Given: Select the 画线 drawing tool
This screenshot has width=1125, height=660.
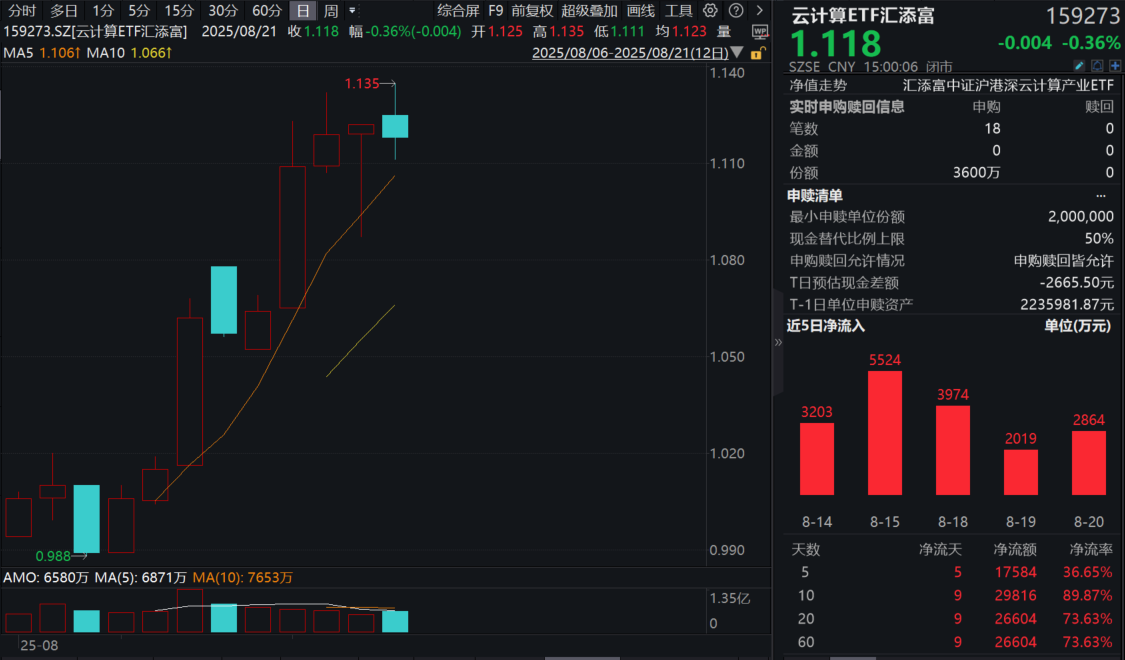Looking at the screenshot, I should [x=640, y=11].
